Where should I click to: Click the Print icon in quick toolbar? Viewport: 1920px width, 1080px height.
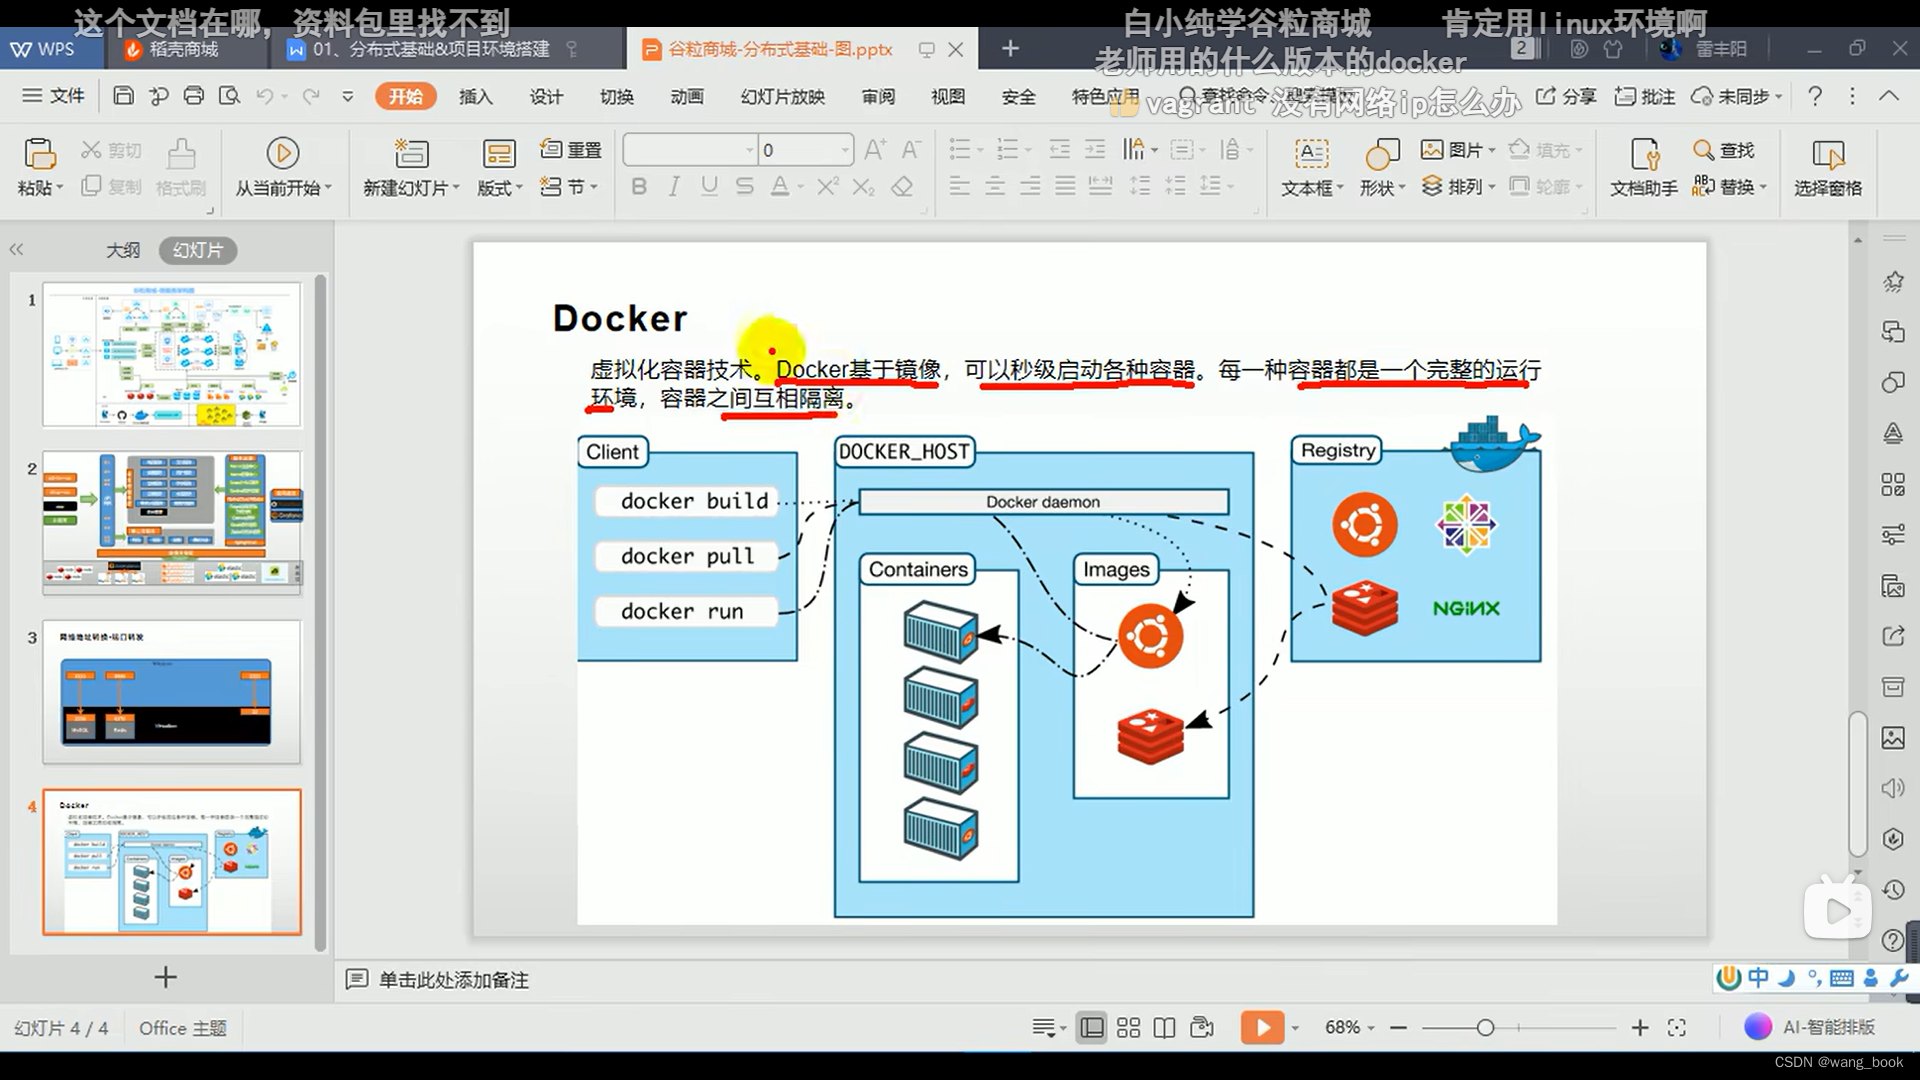coord(194,96)
